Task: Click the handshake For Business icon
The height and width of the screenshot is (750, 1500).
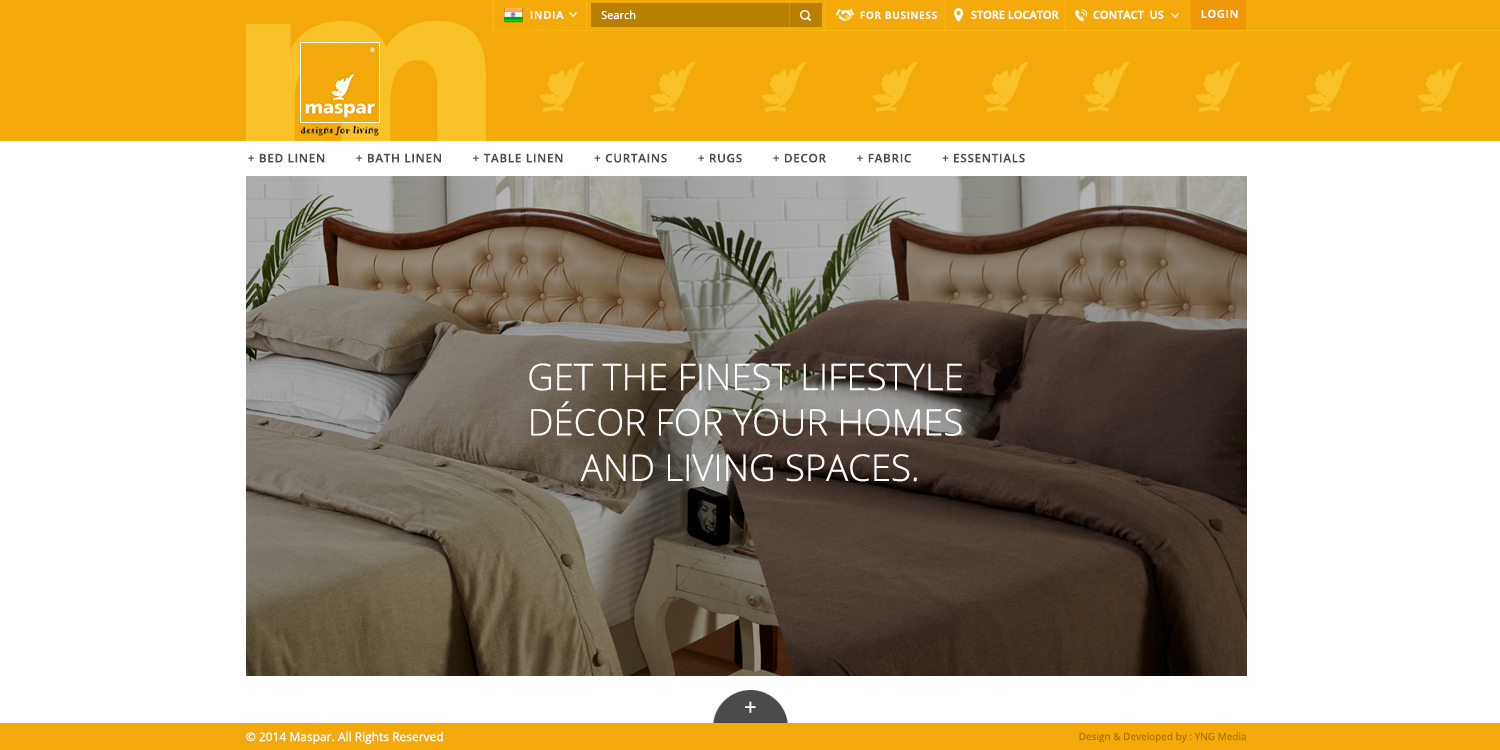Action: point(845,15)
